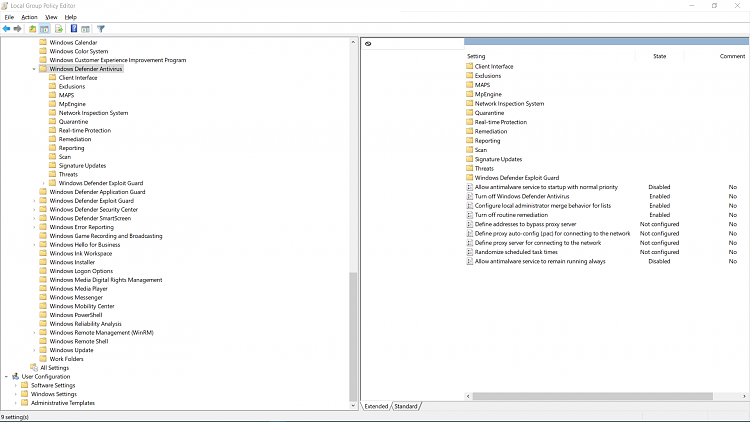Expand the Windows Hello for Business node
The width and height of the screenshot is (750, 422).
coord(34,244)
